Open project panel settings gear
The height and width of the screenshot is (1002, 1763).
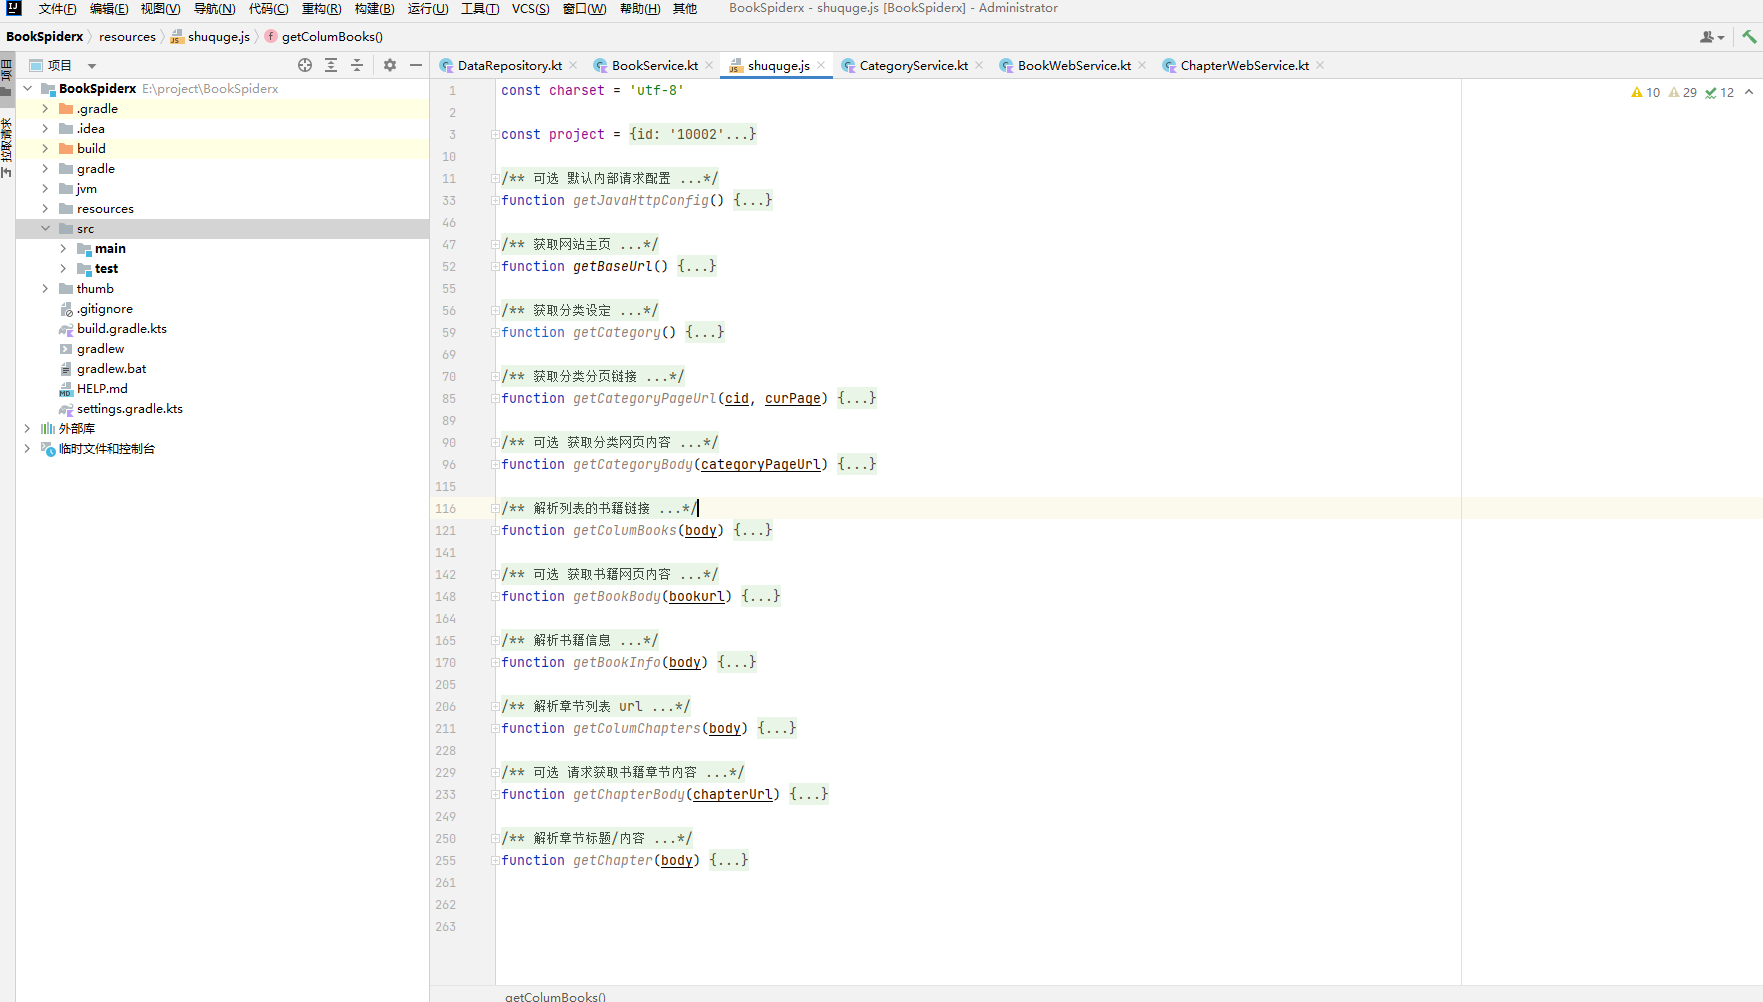pos(390,65)
